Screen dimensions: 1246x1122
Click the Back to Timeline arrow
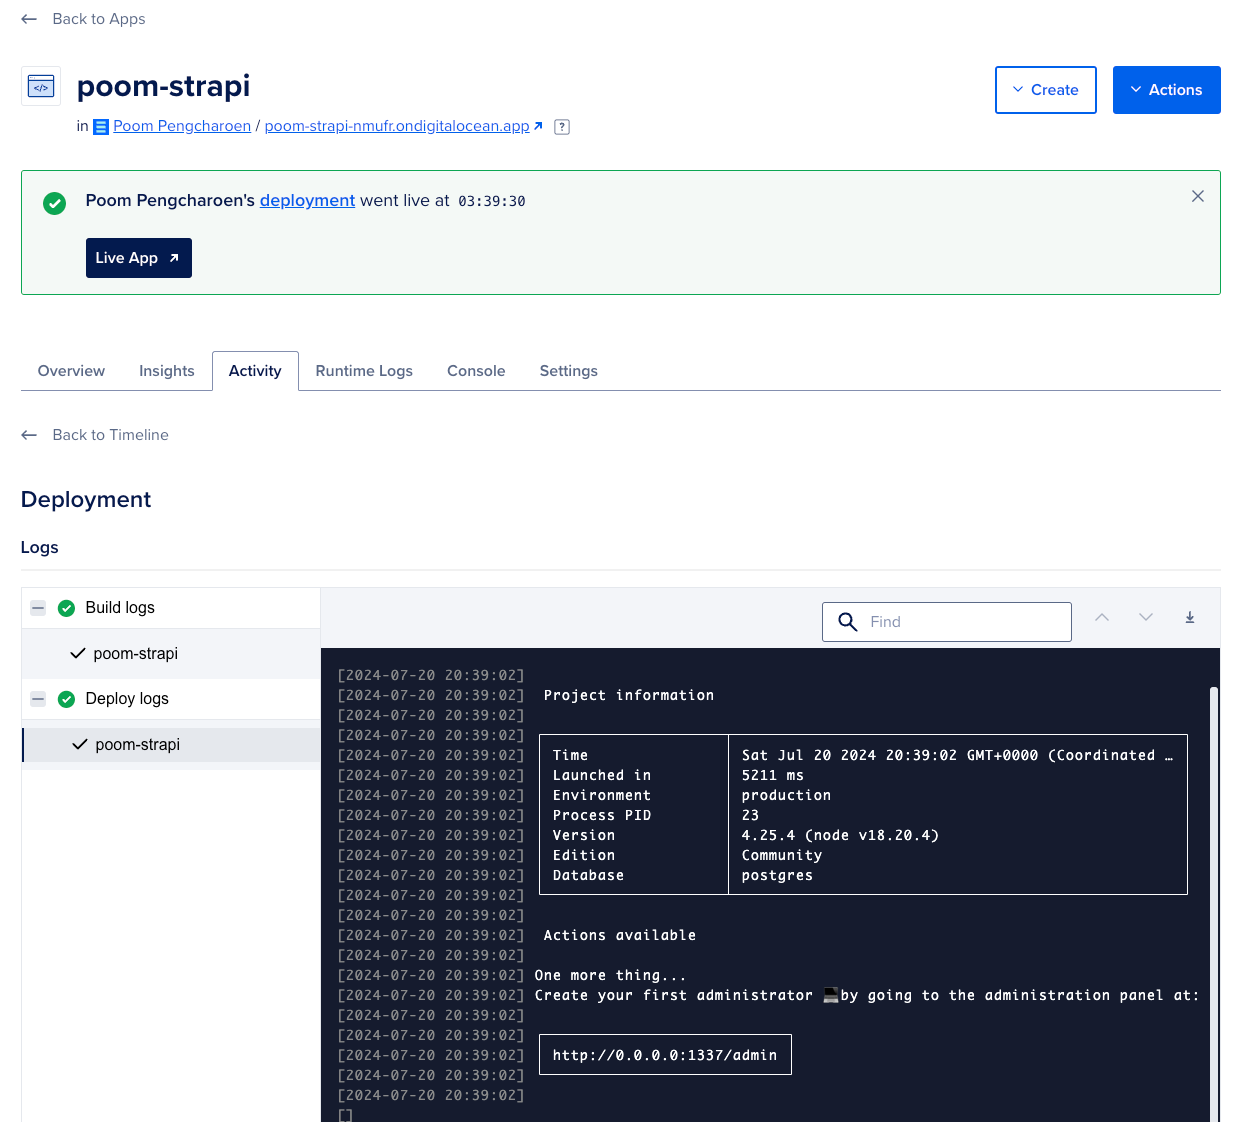tap(29, 435)
